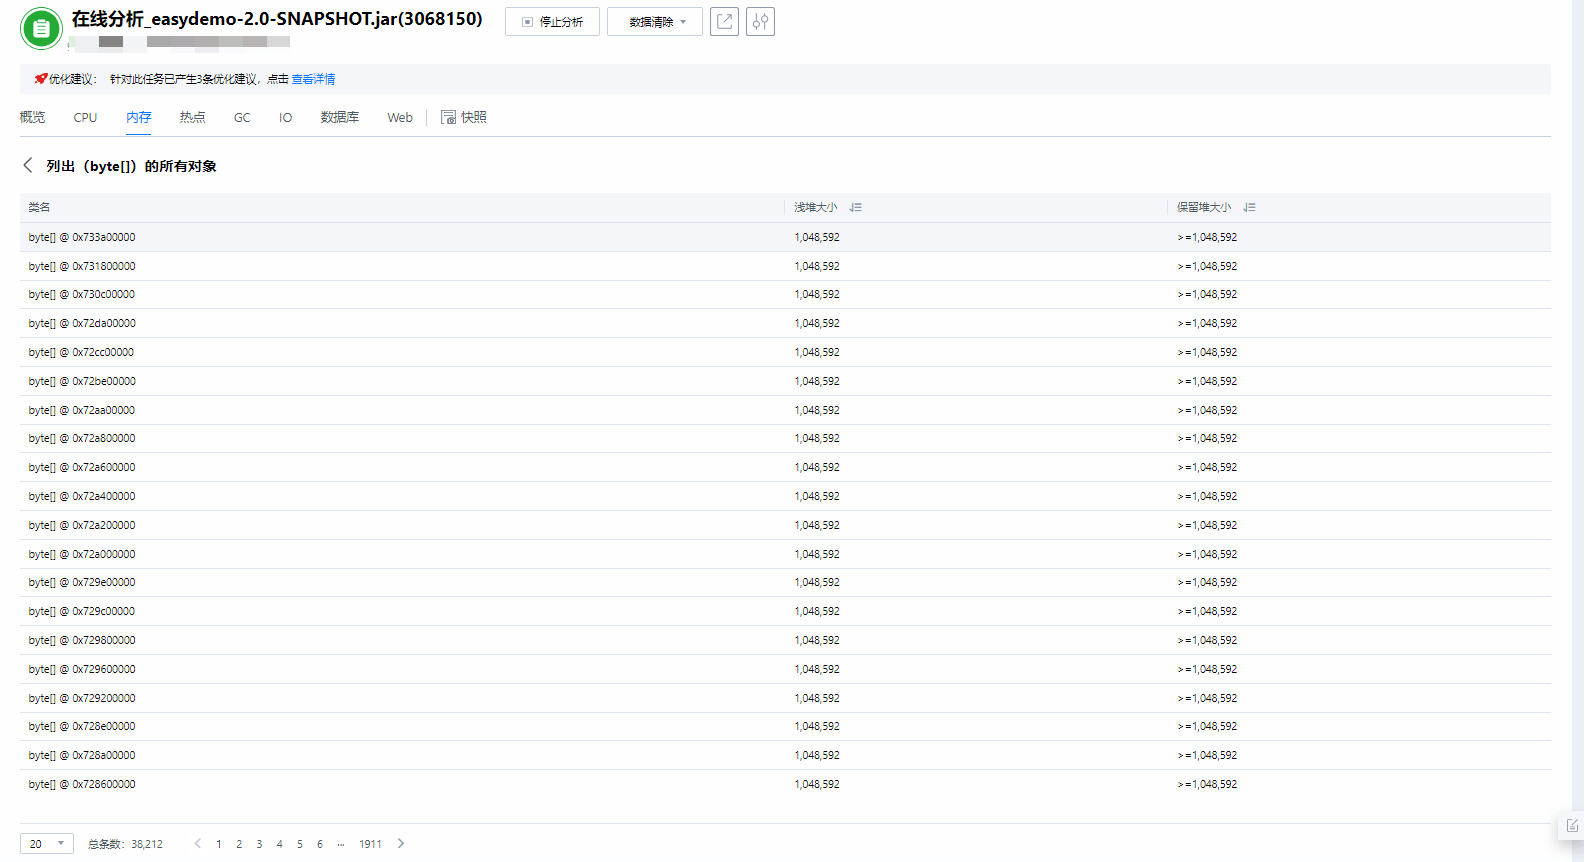Click the 类名 column header
1584x862 pixels.
[39, 207]
